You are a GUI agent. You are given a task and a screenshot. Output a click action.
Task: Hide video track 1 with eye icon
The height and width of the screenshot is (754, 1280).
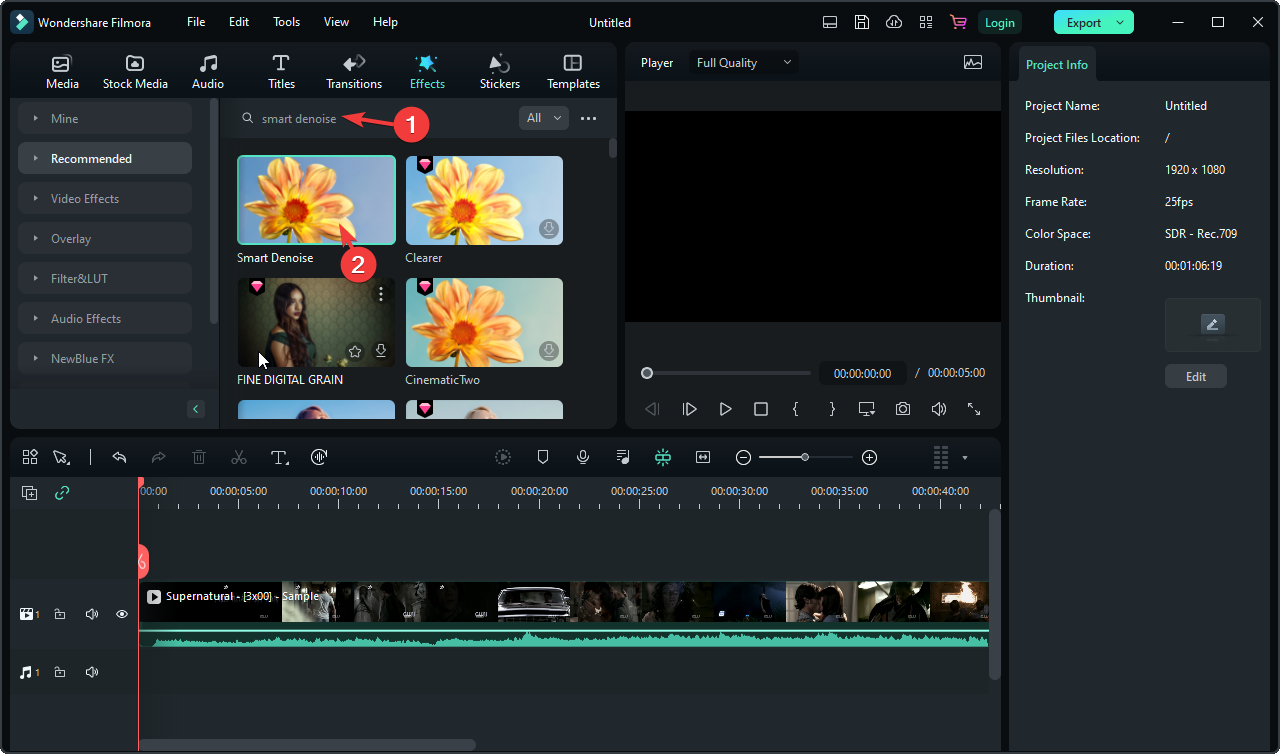[x=122, y=614]
